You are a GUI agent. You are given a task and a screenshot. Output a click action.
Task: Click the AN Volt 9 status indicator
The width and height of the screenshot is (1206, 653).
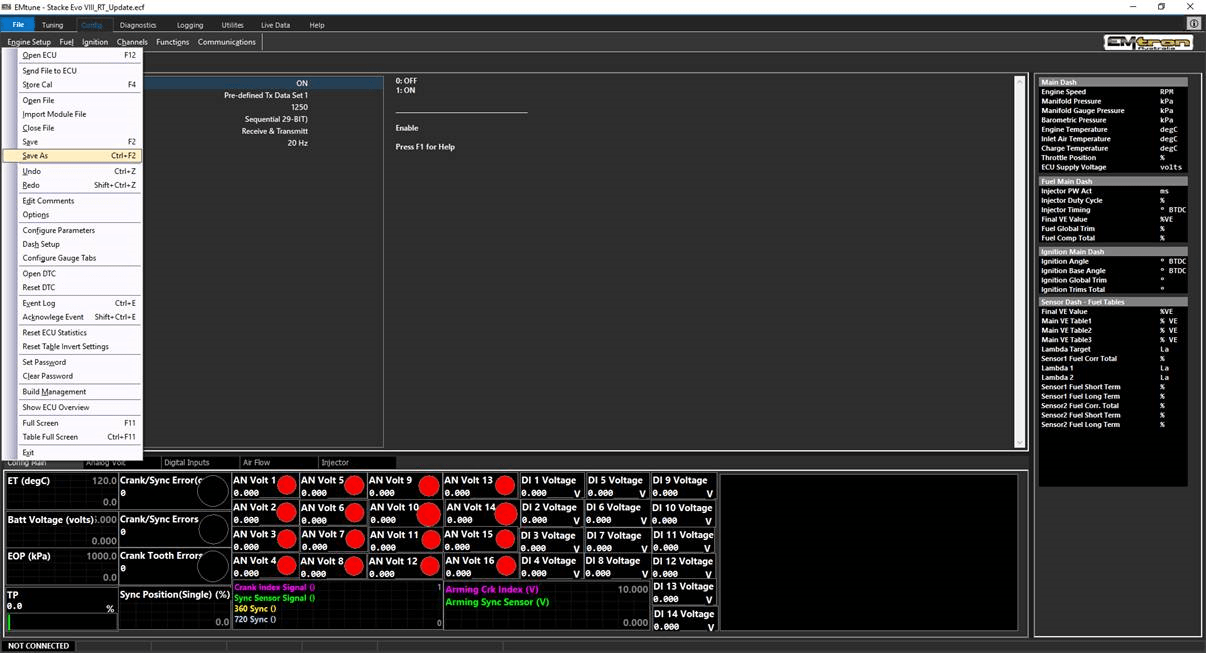pyautogui.click(x=428, y=484)
